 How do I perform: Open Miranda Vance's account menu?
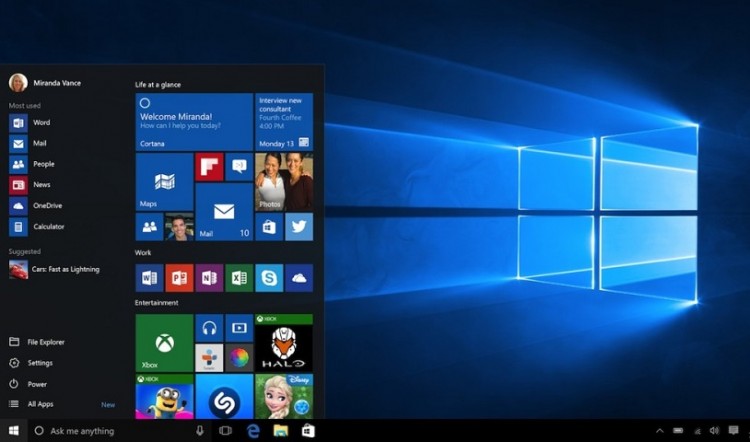click(x=45, y=83)
